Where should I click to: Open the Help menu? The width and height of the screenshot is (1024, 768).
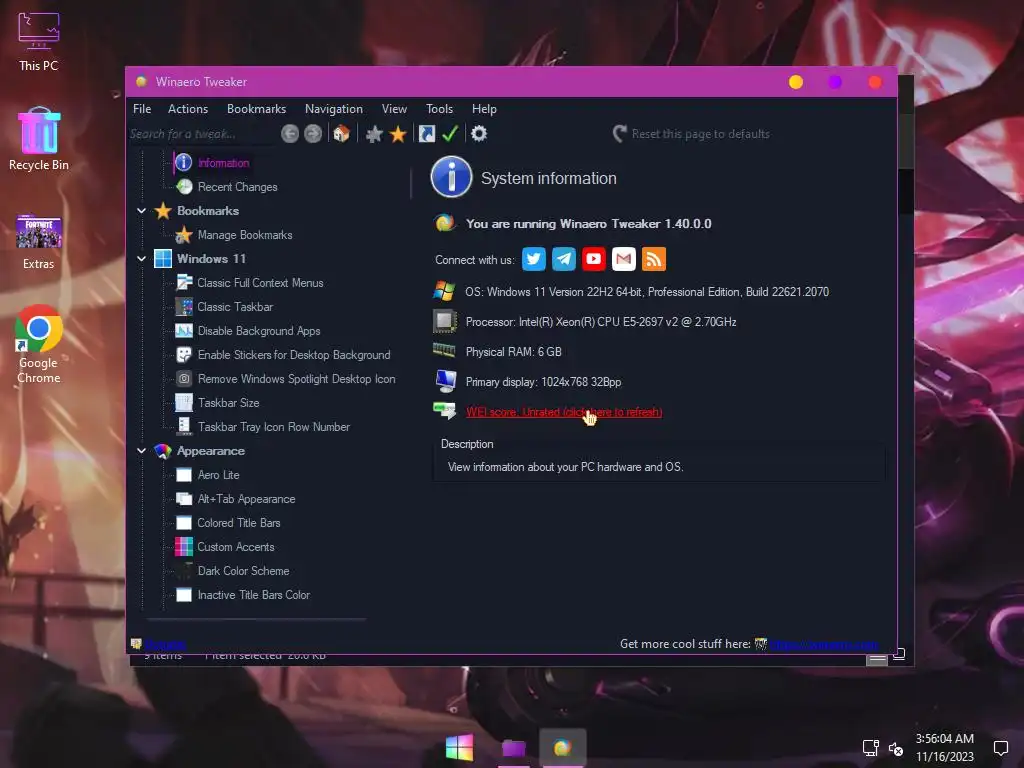(x=485, y=108)
